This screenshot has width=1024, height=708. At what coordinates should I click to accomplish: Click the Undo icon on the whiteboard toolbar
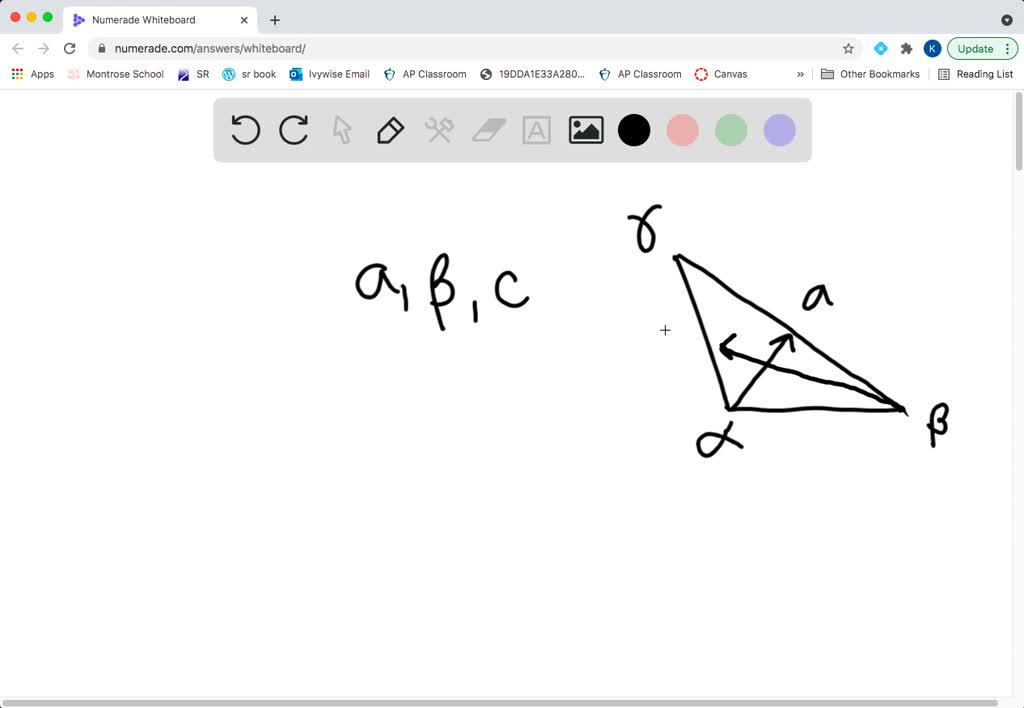(x=245, y=130)
